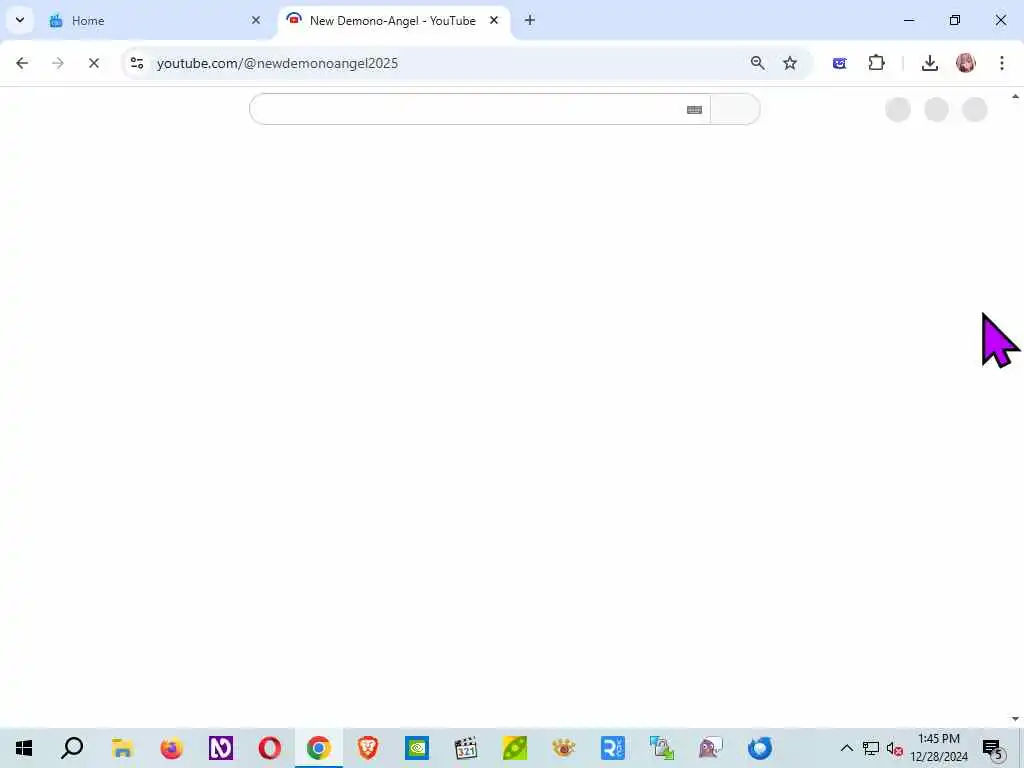Open the notification center with 5 notifications
This screenshot has height=768, width=1024.
click(992, 748)
